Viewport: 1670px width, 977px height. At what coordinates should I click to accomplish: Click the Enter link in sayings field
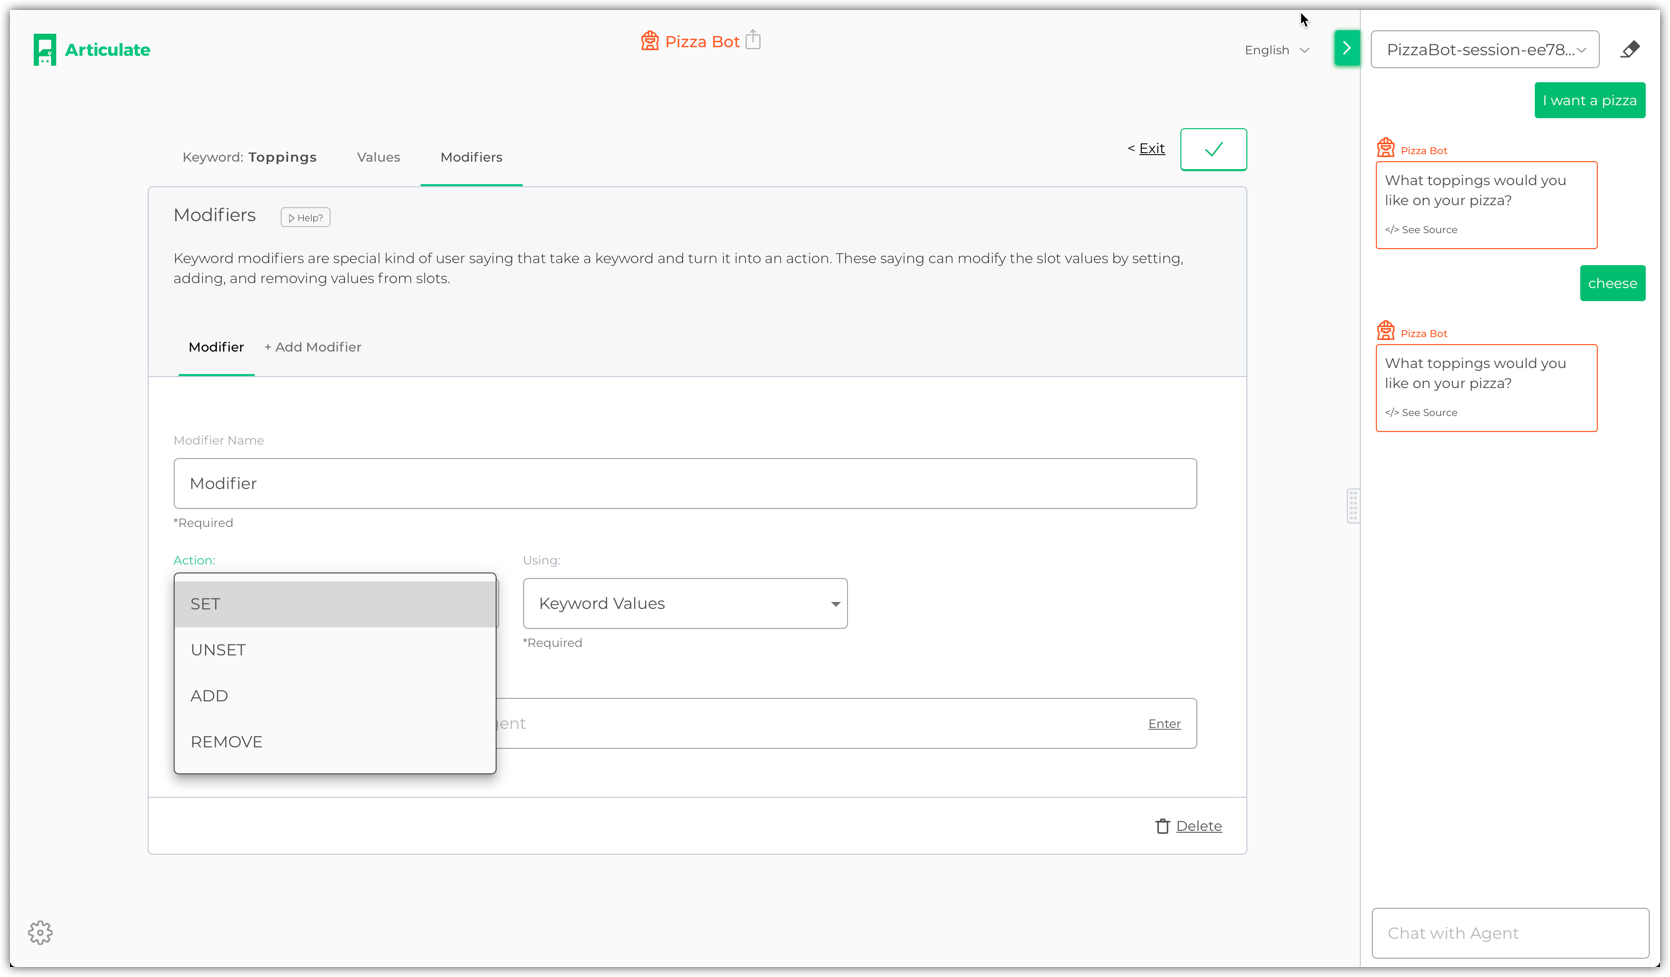[1164, 724]
